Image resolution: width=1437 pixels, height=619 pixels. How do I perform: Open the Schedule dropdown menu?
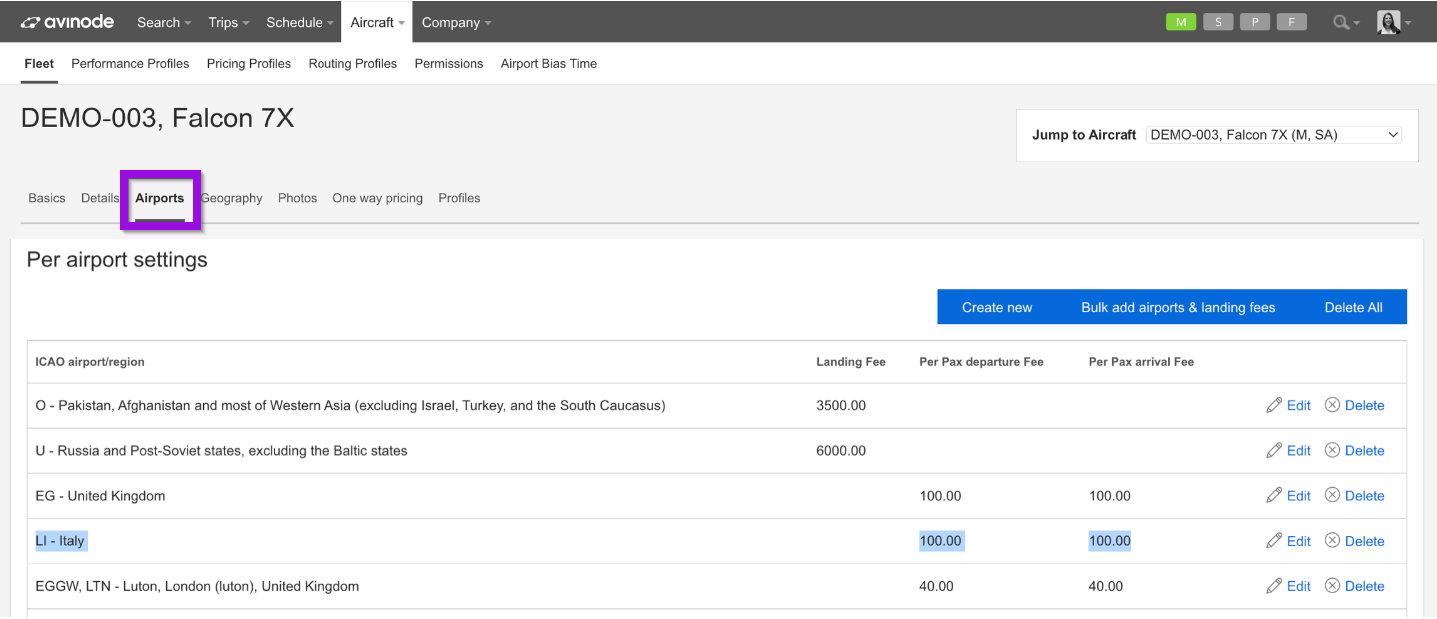(x=300, y=22)
